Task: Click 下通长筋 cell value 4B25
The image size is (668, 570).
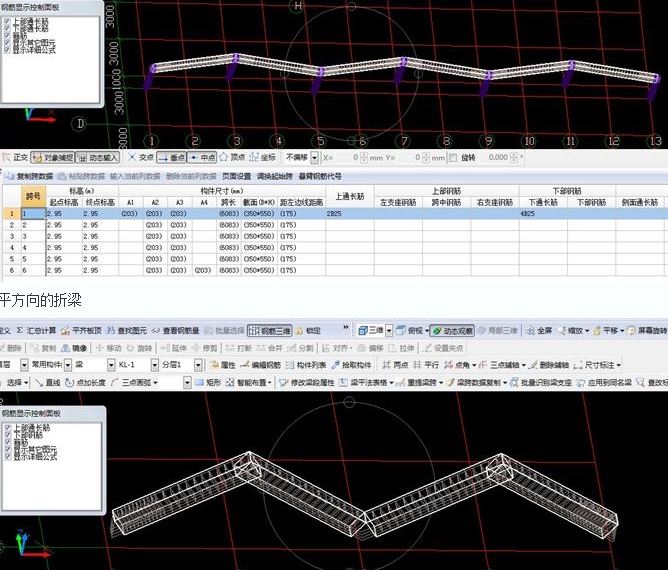Action: 527,214
